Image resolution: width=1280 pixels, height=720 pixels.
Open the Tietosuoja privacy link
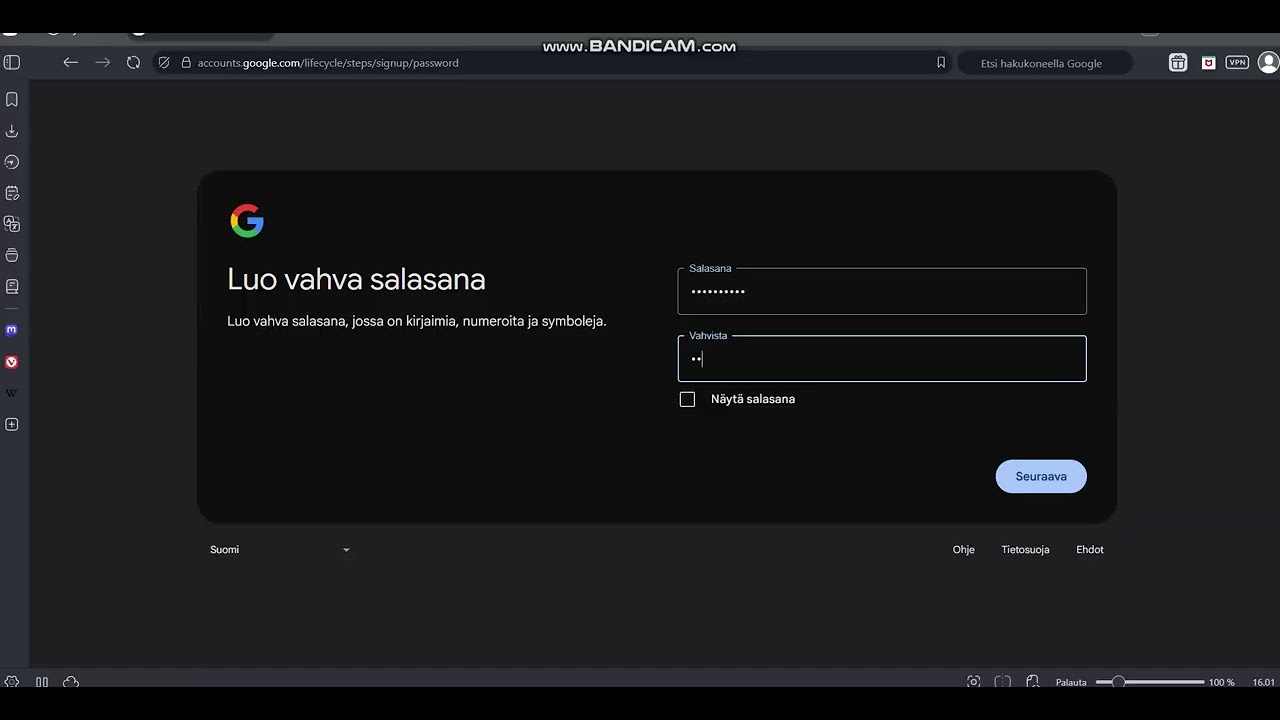pos(1025,549)
